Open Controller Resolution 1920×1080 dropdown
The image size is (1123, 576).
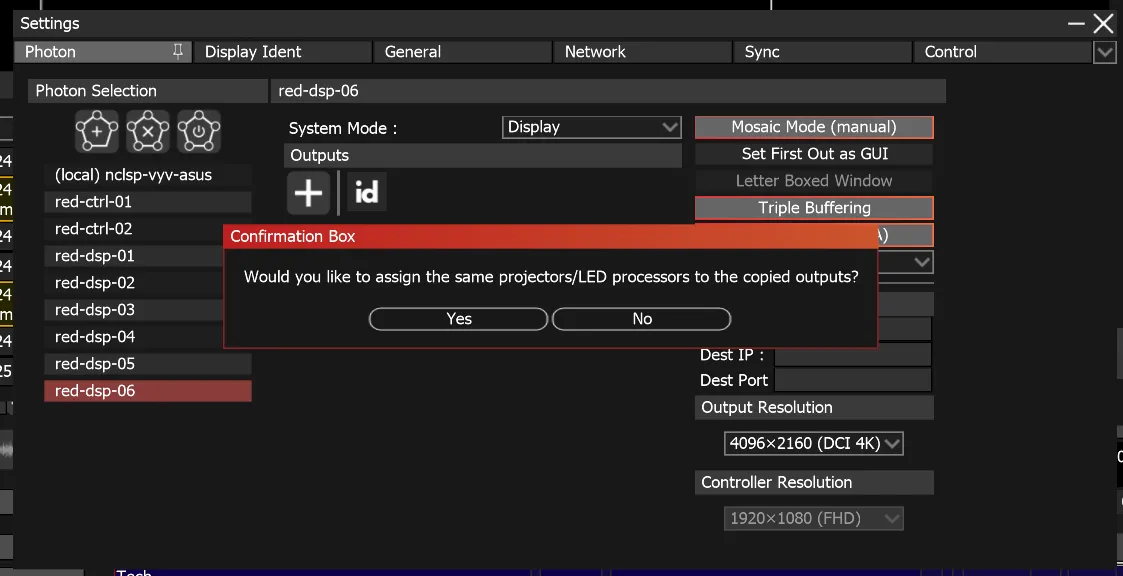814,518
